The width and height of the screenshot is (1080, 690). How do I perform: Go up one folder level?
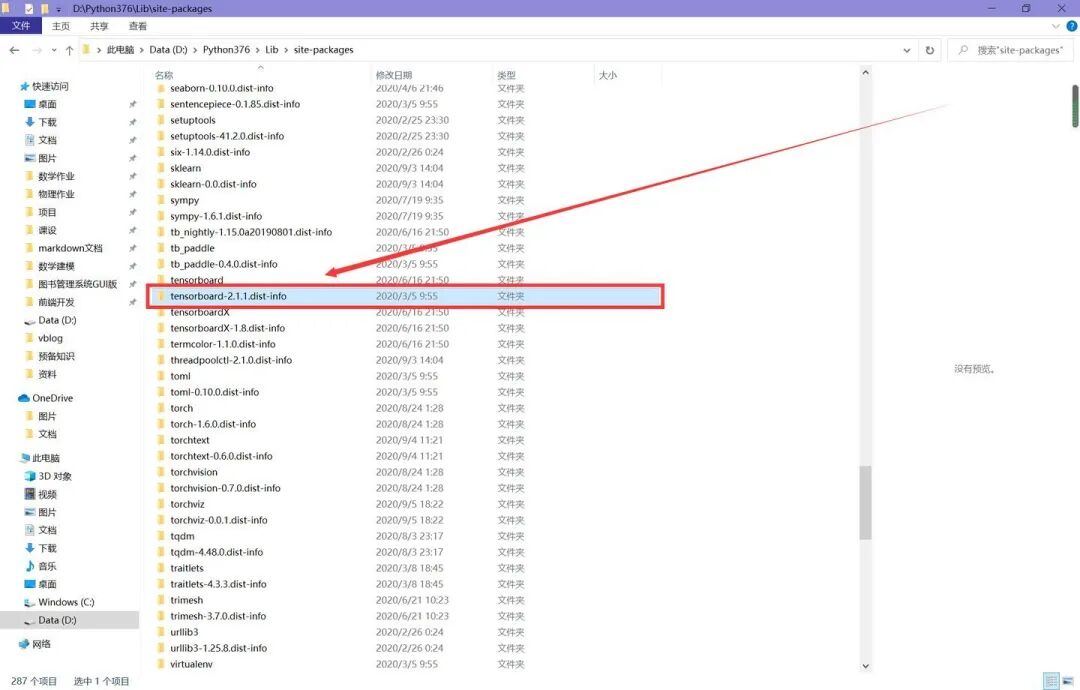(70, 50)
